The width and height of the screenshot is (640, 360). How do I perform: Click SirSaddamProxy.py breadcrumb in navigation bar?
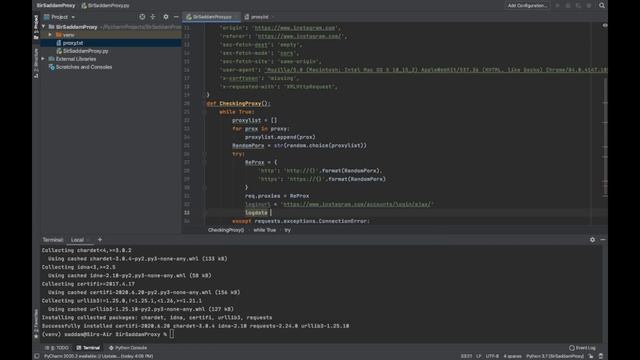106,6
